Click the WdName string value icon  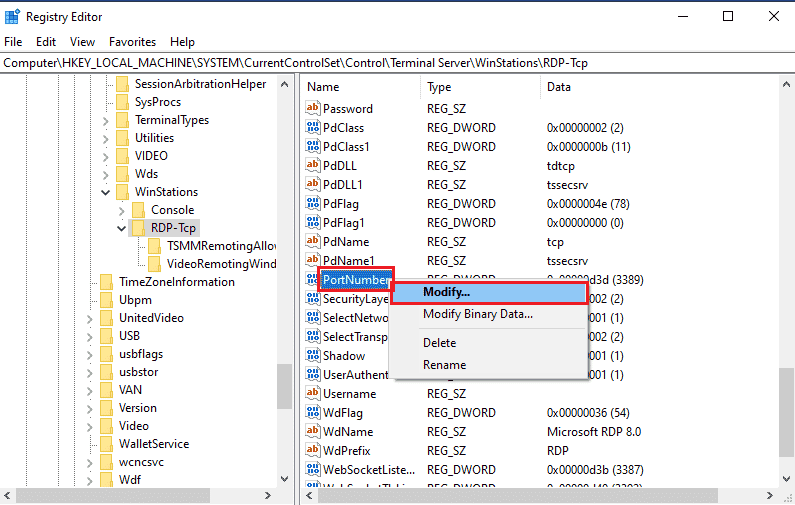[313, 431]
